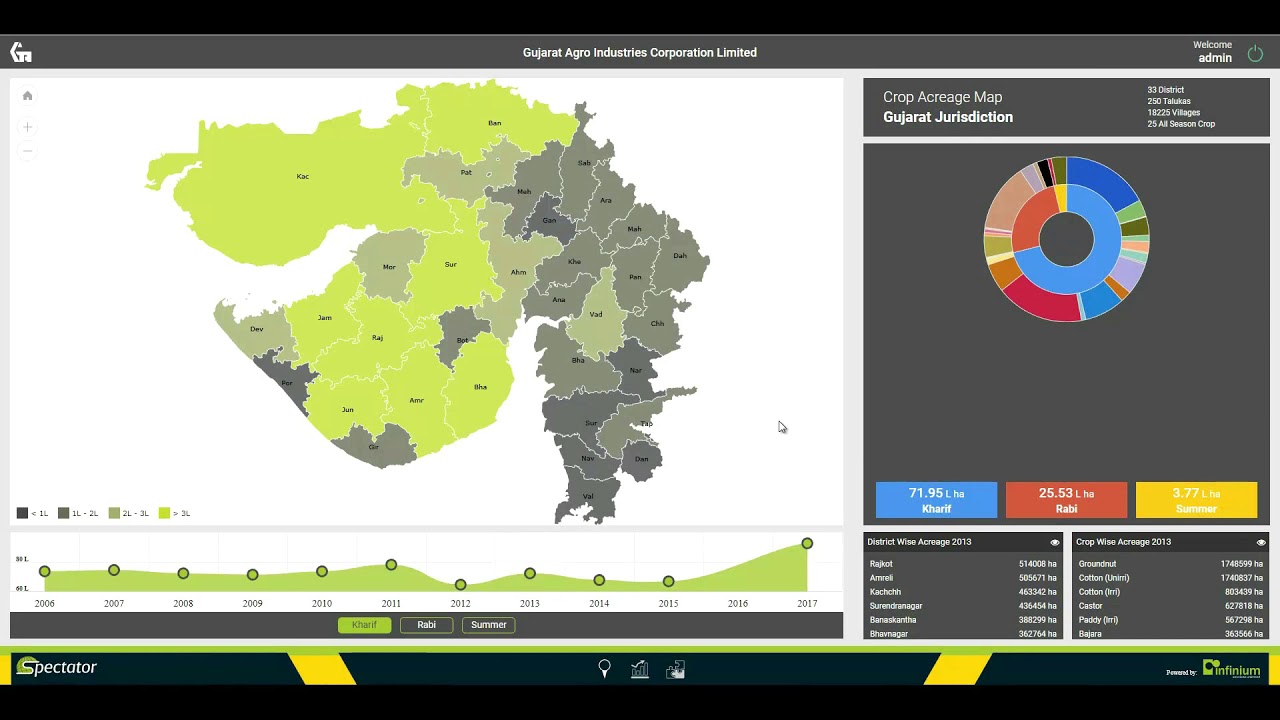Click the Jun district on the map
This screenshot has width=1280, height=720.
pyautogui.click(x=347, y=409)
